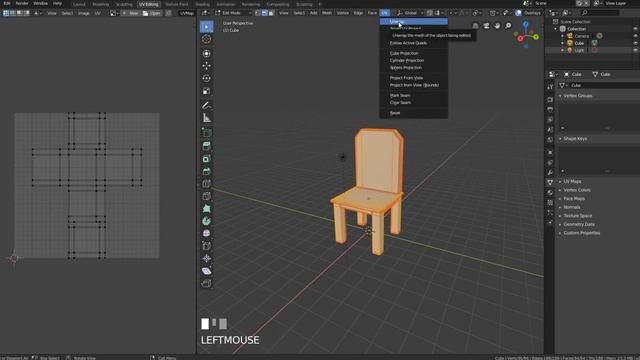
Task: Click the zoom magnifier navigation icon in viewport
Action: (x=508, y=26)
